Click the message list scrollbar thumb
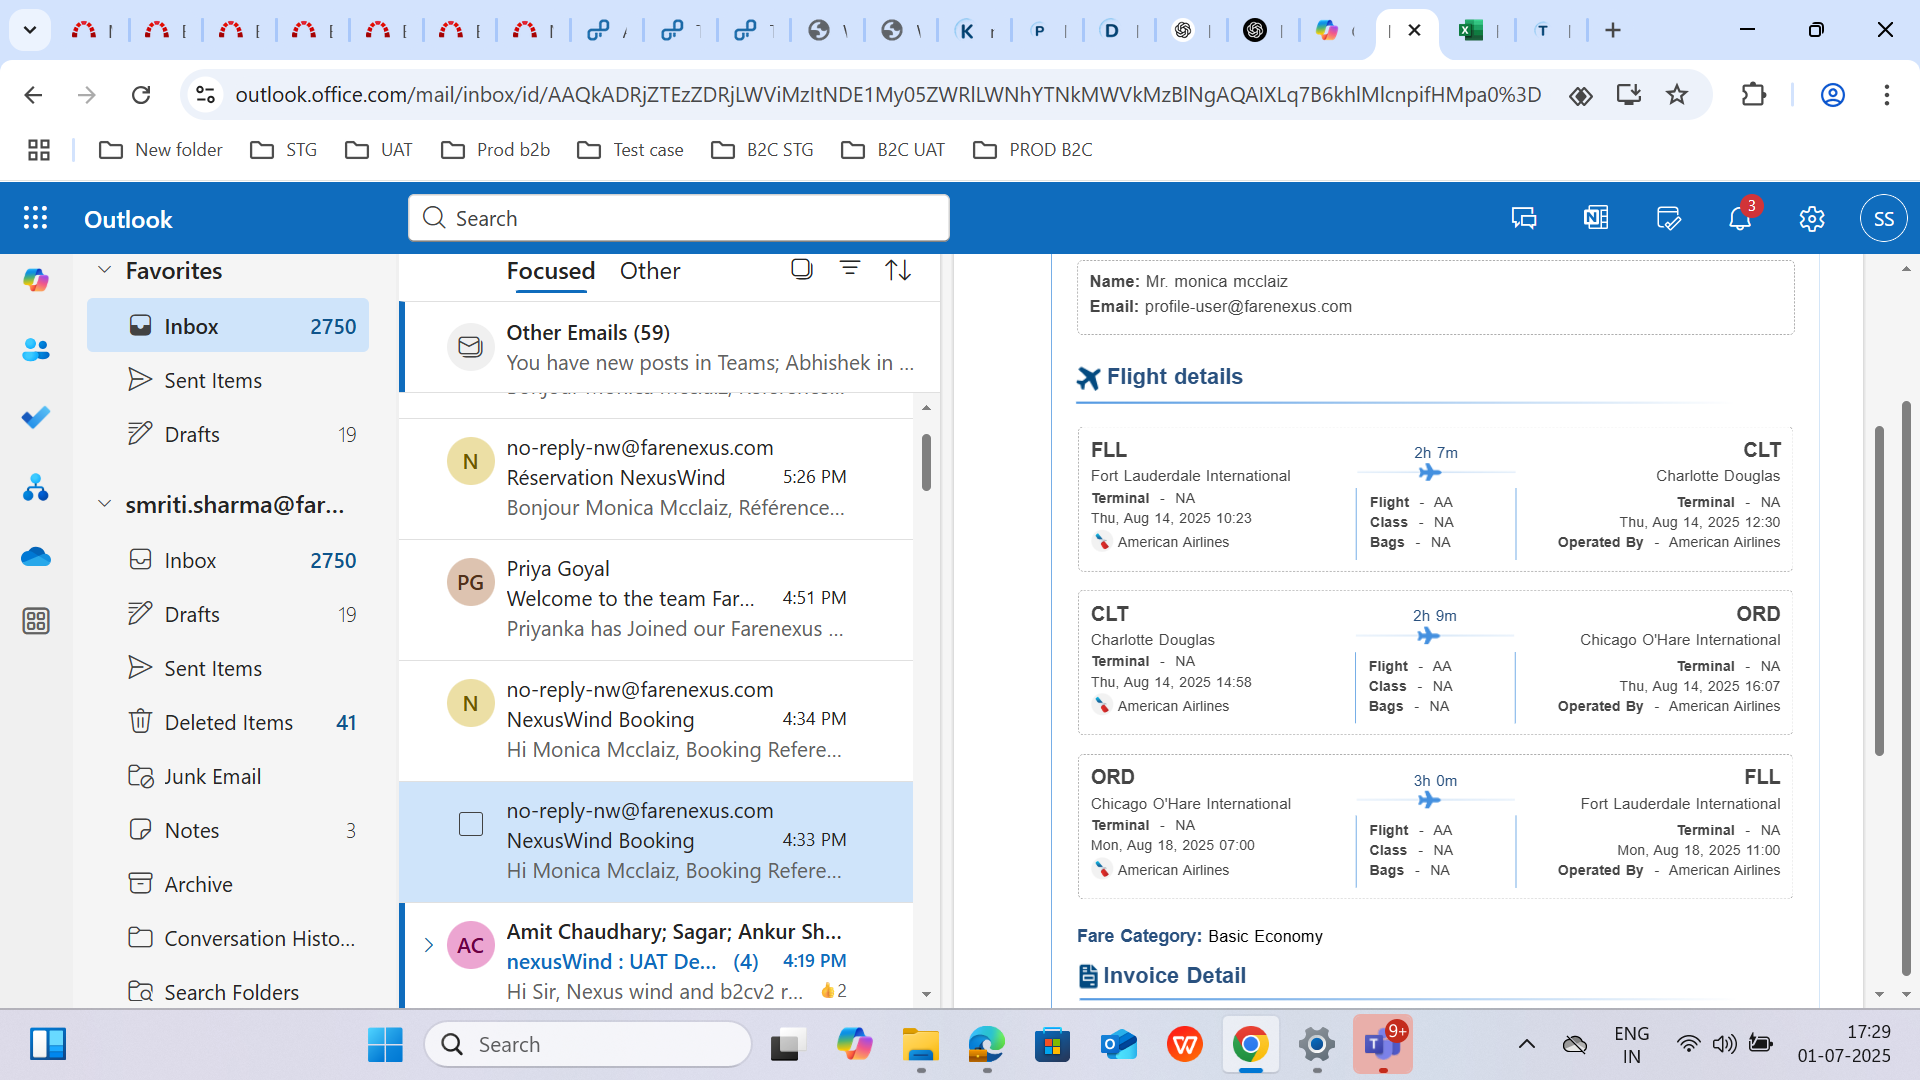 (x=926, y=462)
